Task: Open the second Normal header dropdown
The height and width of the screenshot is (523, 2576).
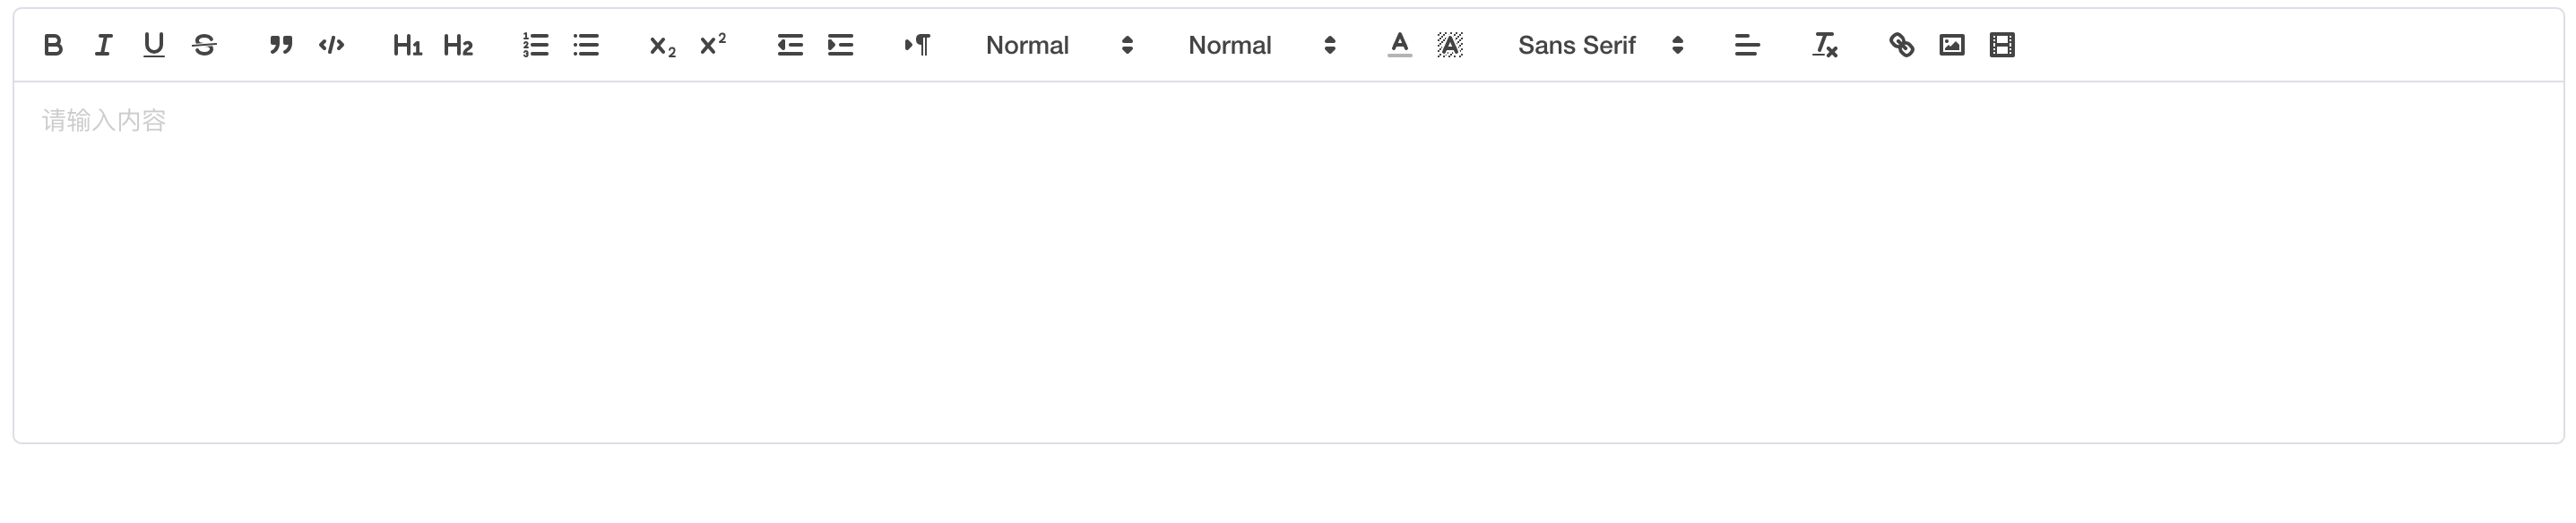Action: tap(1262, 45)
